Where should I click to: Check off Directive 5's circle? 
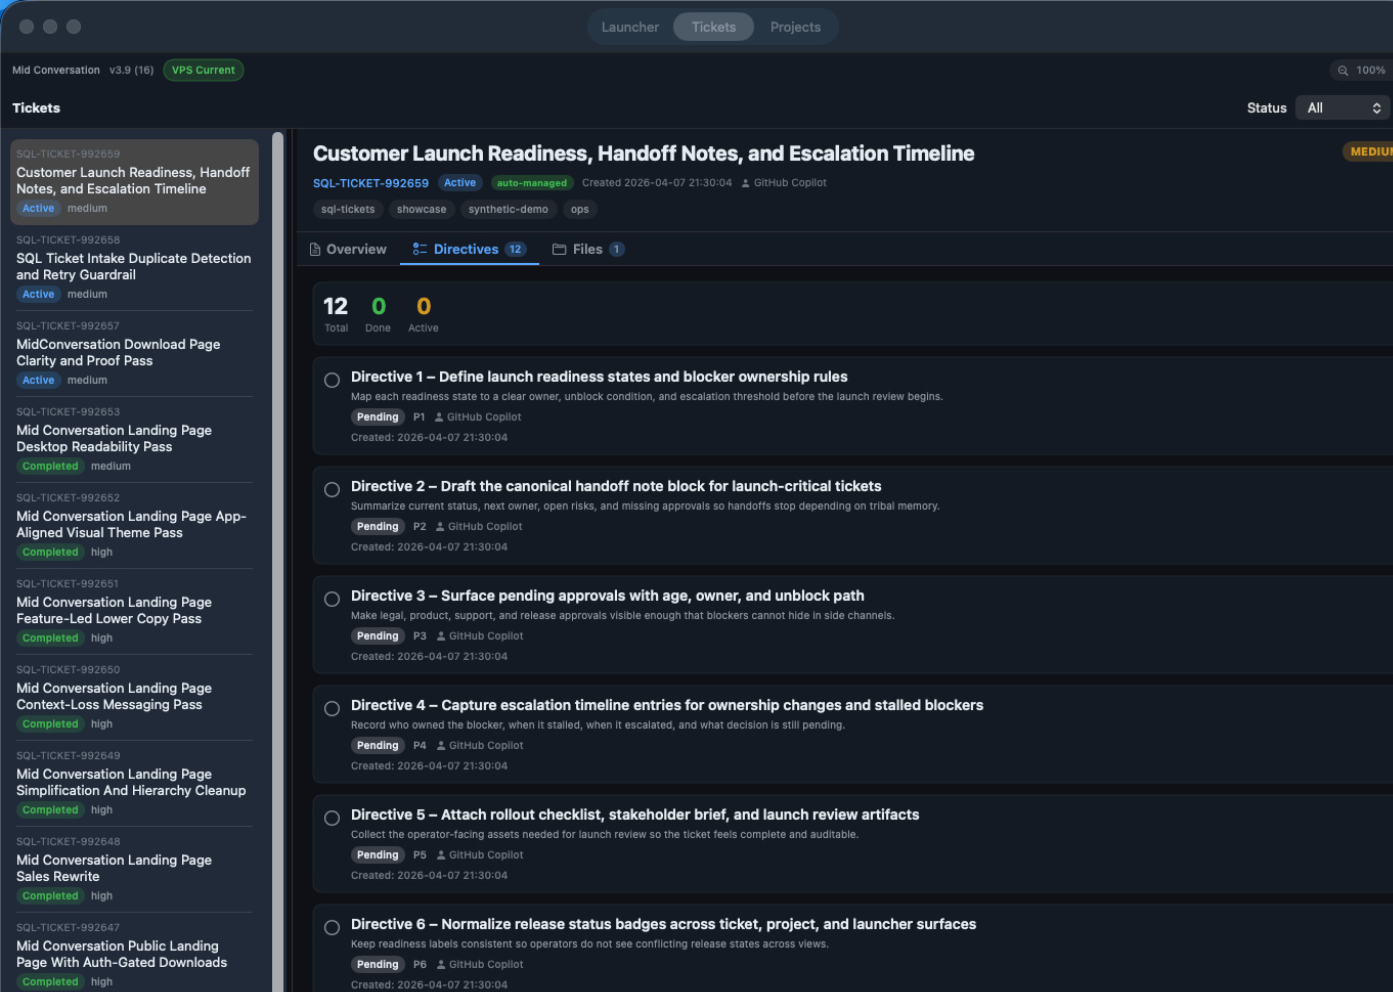(x=331, y=817)
